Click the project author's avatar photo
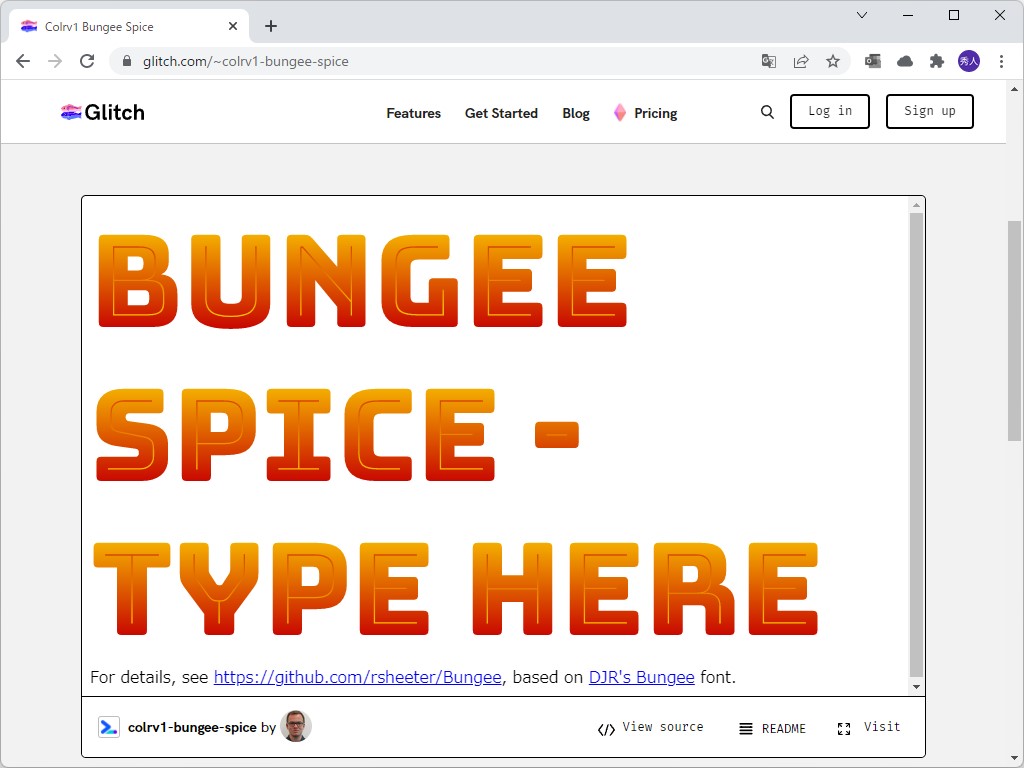 point(297,727)
